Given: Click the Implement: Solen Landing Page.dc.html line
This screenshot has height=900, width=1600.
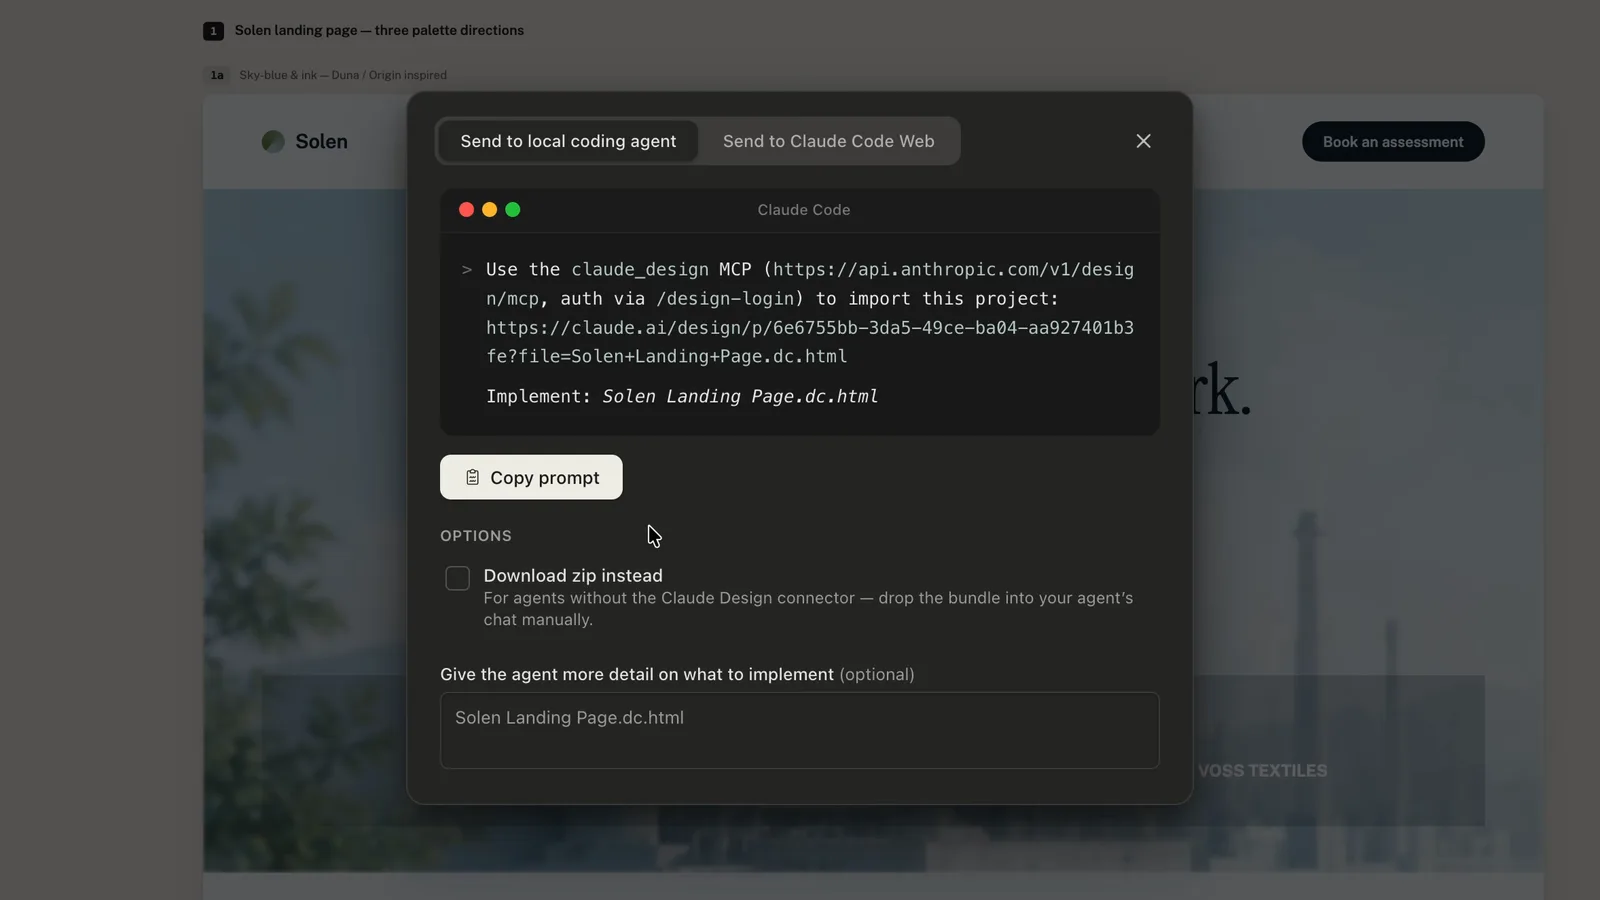Looking at the screenshot, I should [682, 396].
